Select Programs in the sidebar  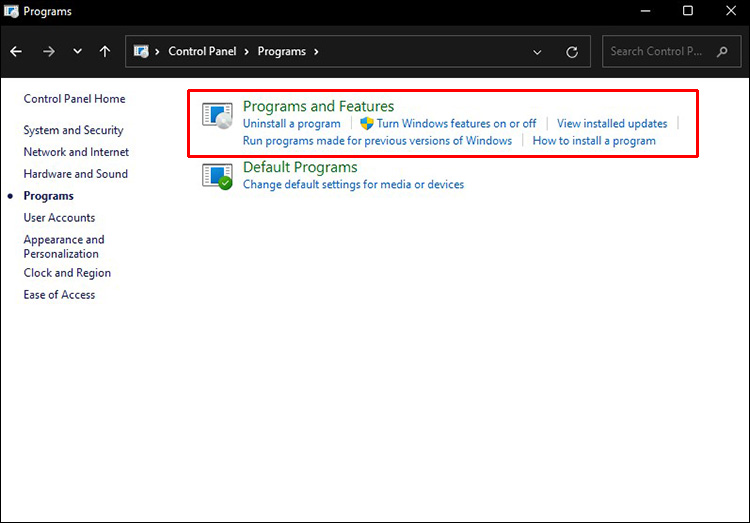click(x=48, y=196)
